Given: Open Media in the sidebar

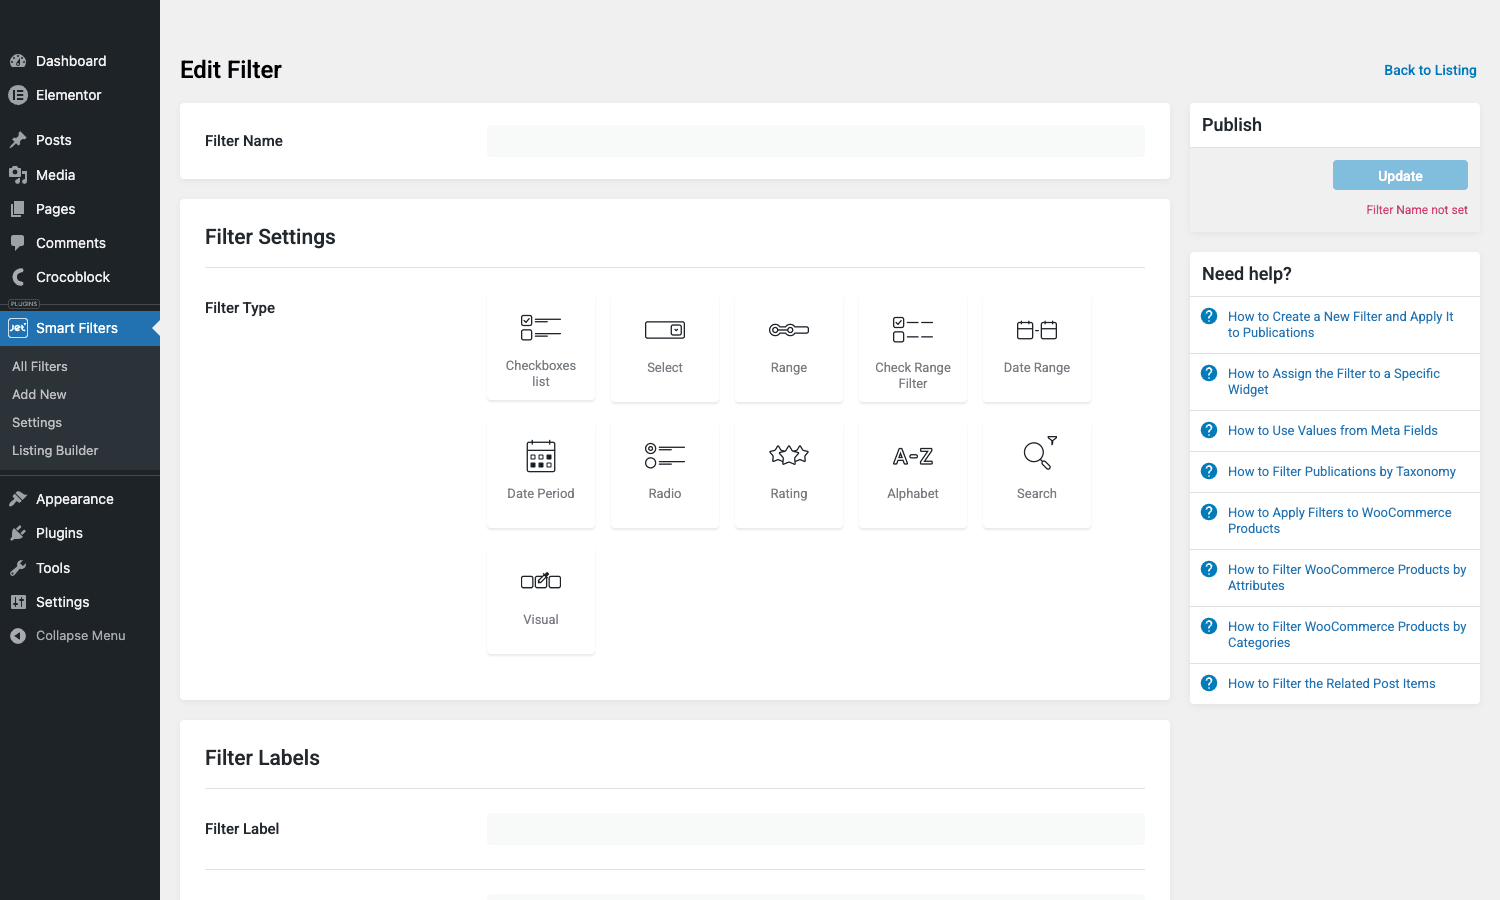Looking at the screenshot, I should (80, 175).
